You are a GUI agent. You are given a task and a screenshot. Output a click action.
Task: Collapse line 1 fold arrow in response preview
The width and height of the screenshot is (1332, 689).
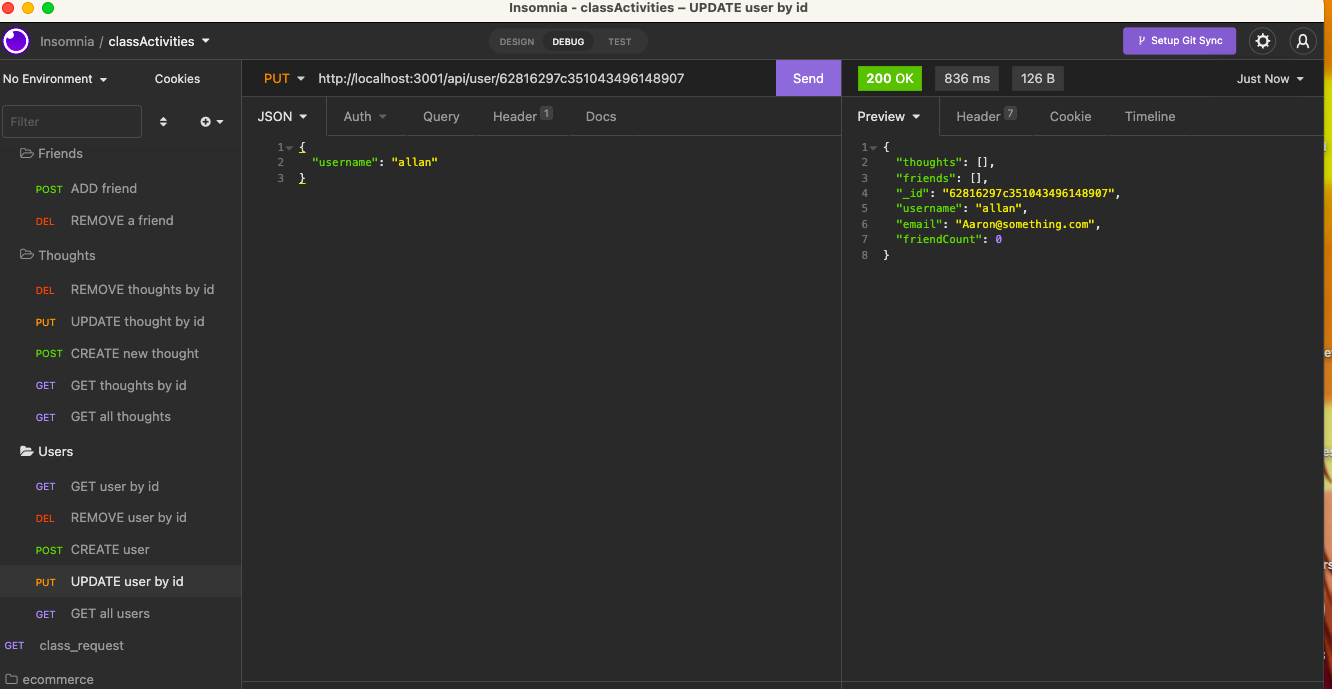[x=874, y=147]
